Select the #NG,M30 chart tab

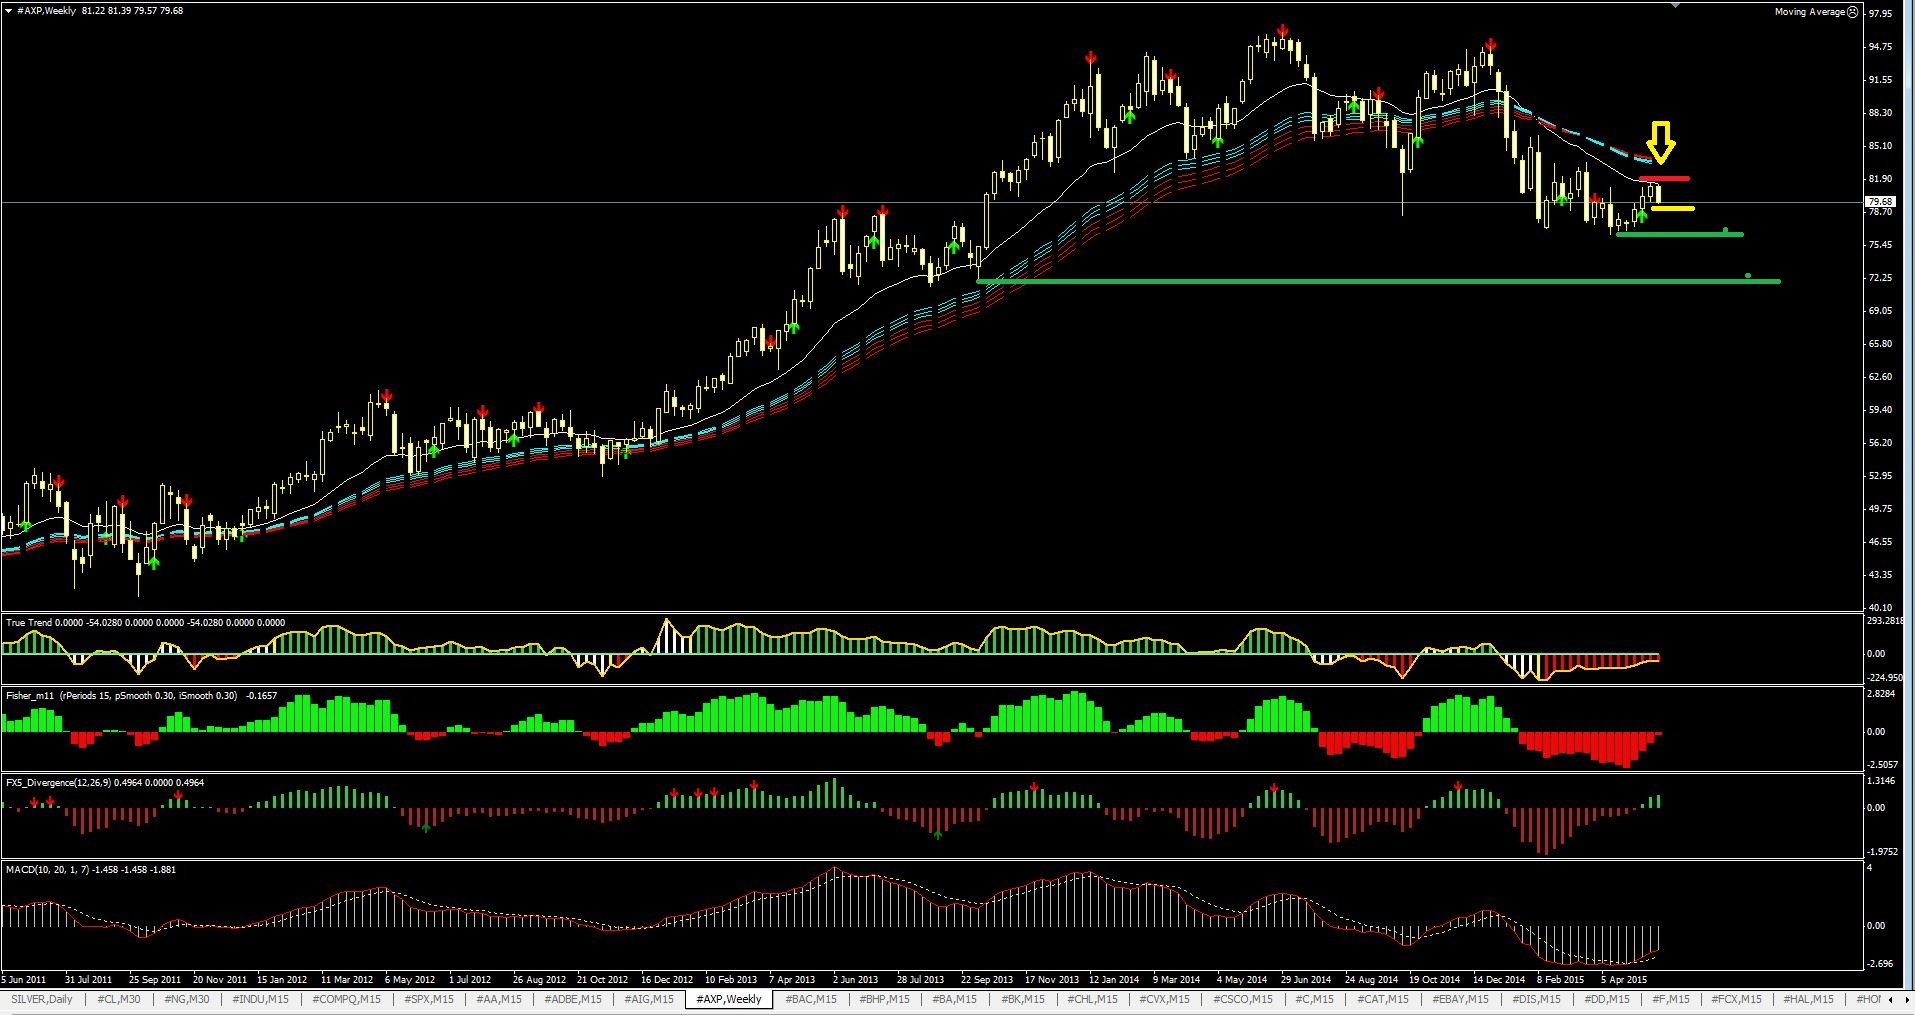click(187, 999)
